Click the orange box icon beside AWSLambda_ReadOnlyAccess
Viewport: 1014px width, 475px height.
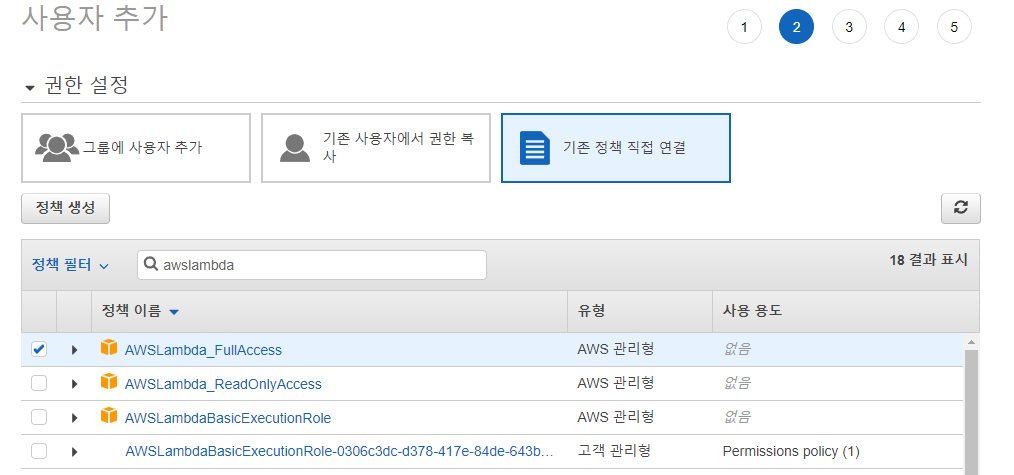click(x=109, y=382)
